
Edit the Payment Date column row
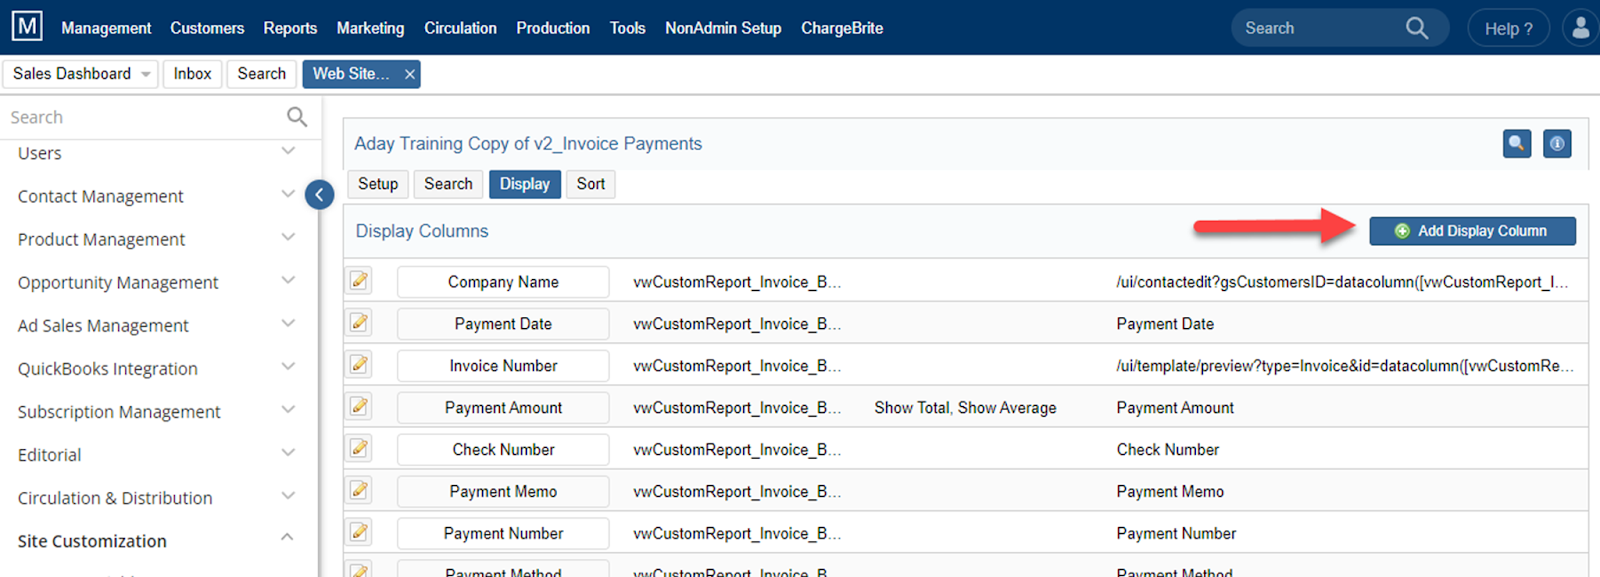(360, 323)
